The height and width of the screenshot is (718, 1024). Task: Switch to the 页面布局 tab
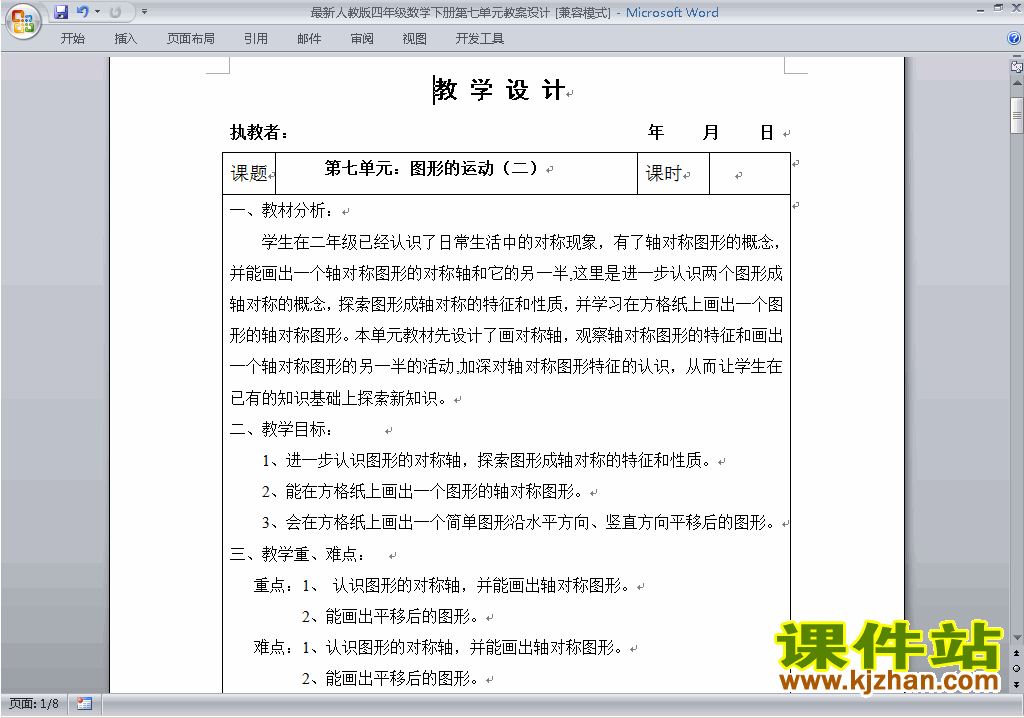coord(190,39)
